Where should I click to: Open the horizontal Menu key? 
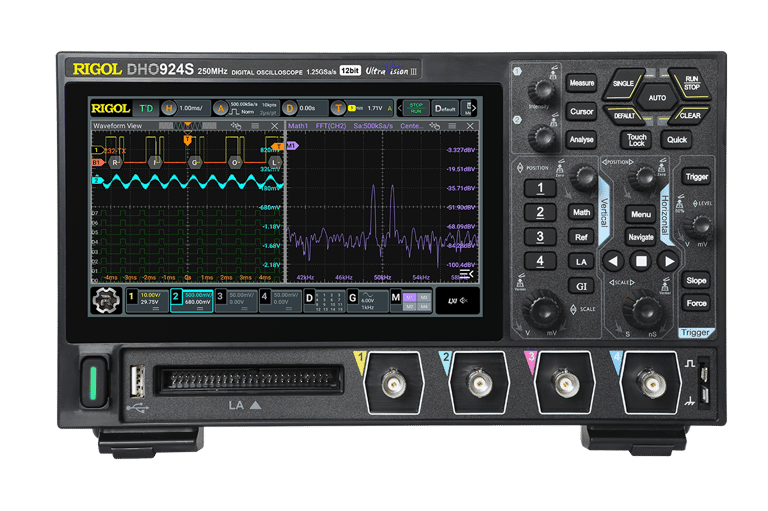click(641, 214)
